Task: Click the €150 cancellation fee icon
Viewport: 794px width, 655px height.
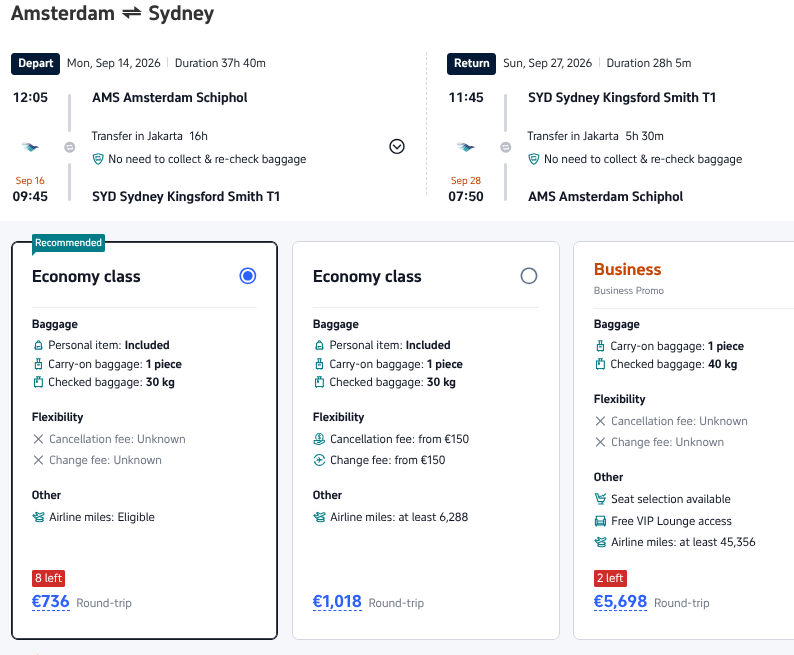Action: pos(320,439)
